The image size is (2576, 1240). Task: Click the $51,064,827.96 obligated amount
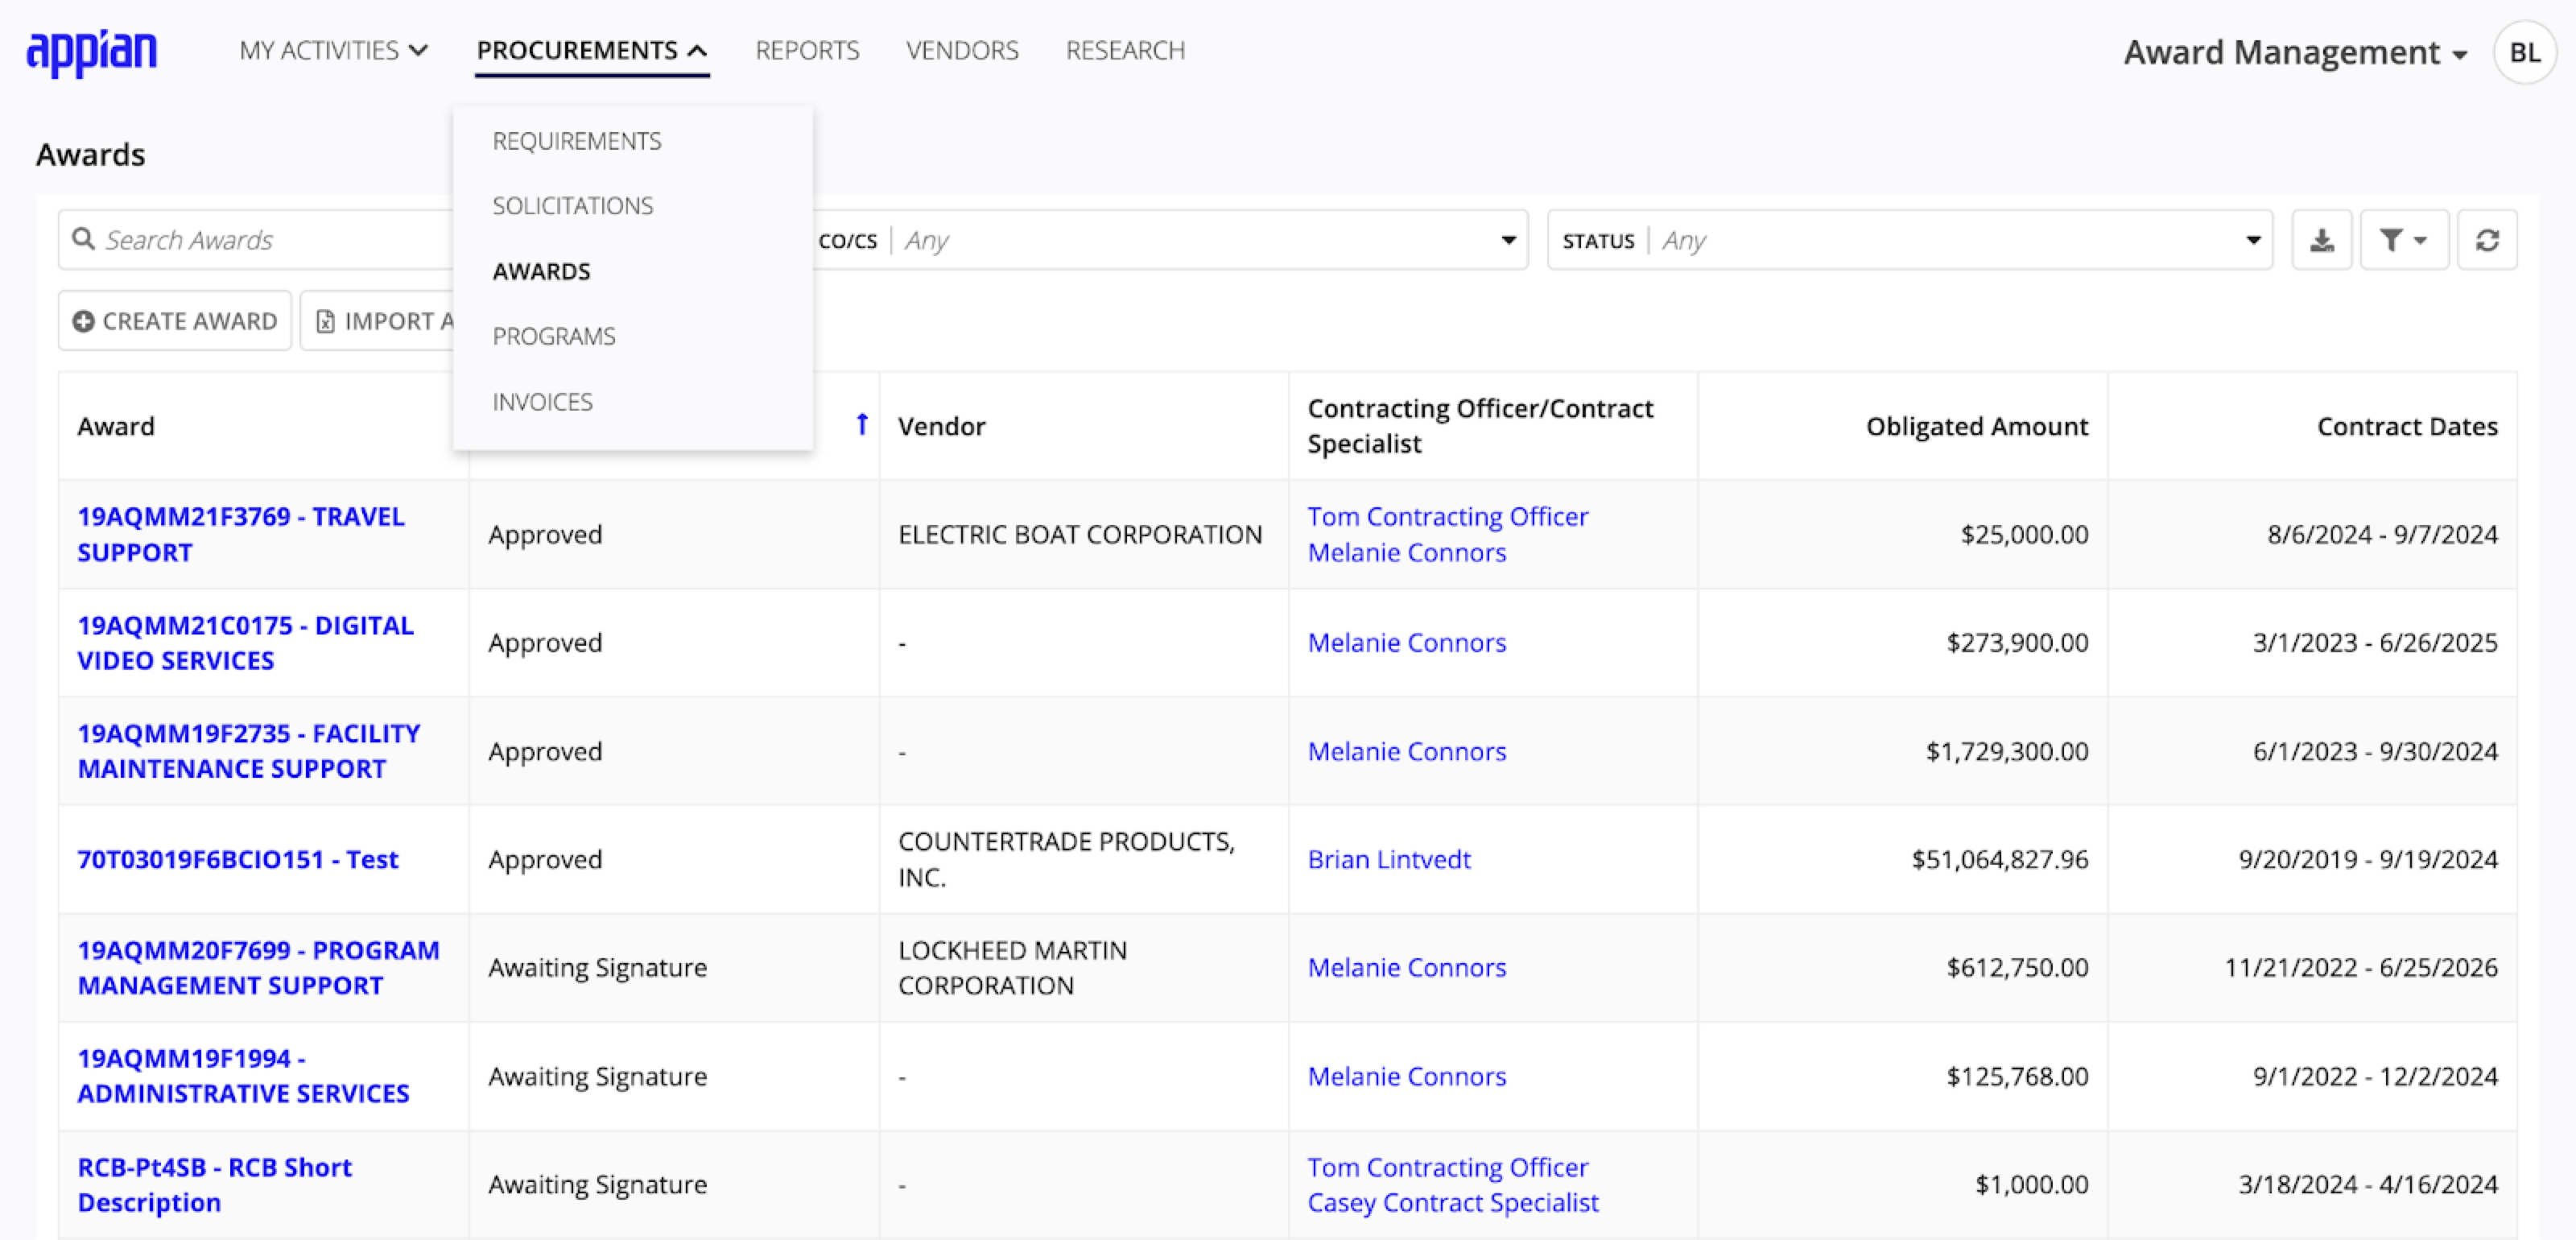point(2000,859)
